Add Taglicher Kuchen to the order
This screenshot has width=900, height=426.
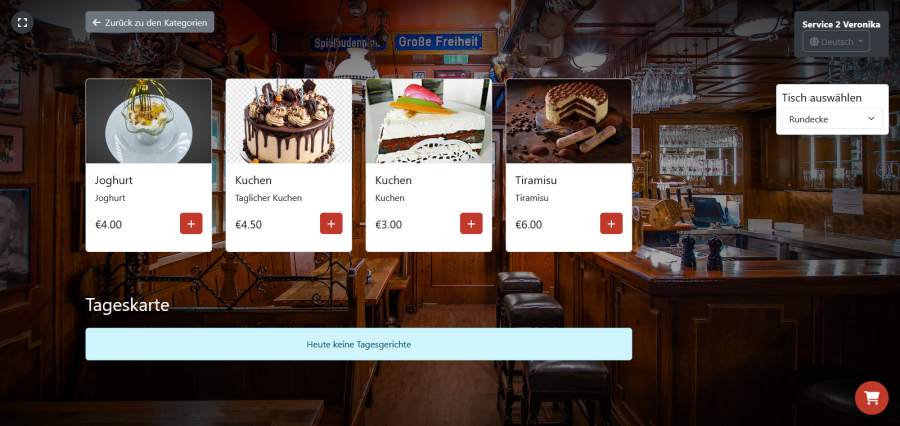click(331, 223)
